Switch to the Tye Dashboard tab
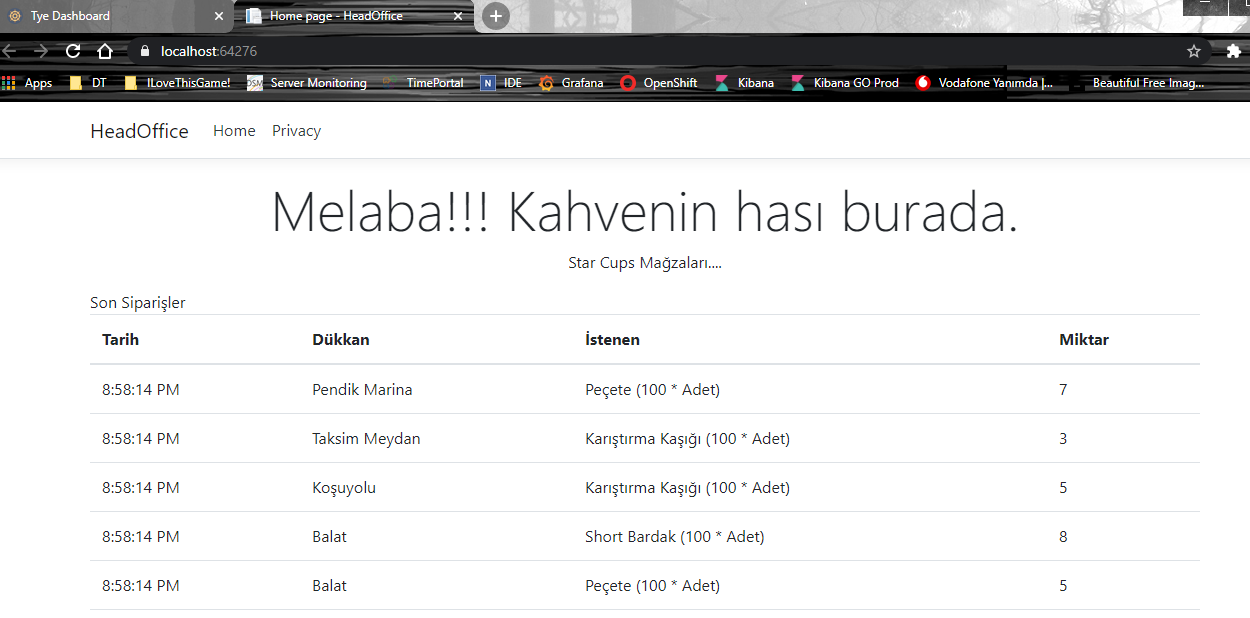This screenshot has width=1250, height=618. click(100, 16)
